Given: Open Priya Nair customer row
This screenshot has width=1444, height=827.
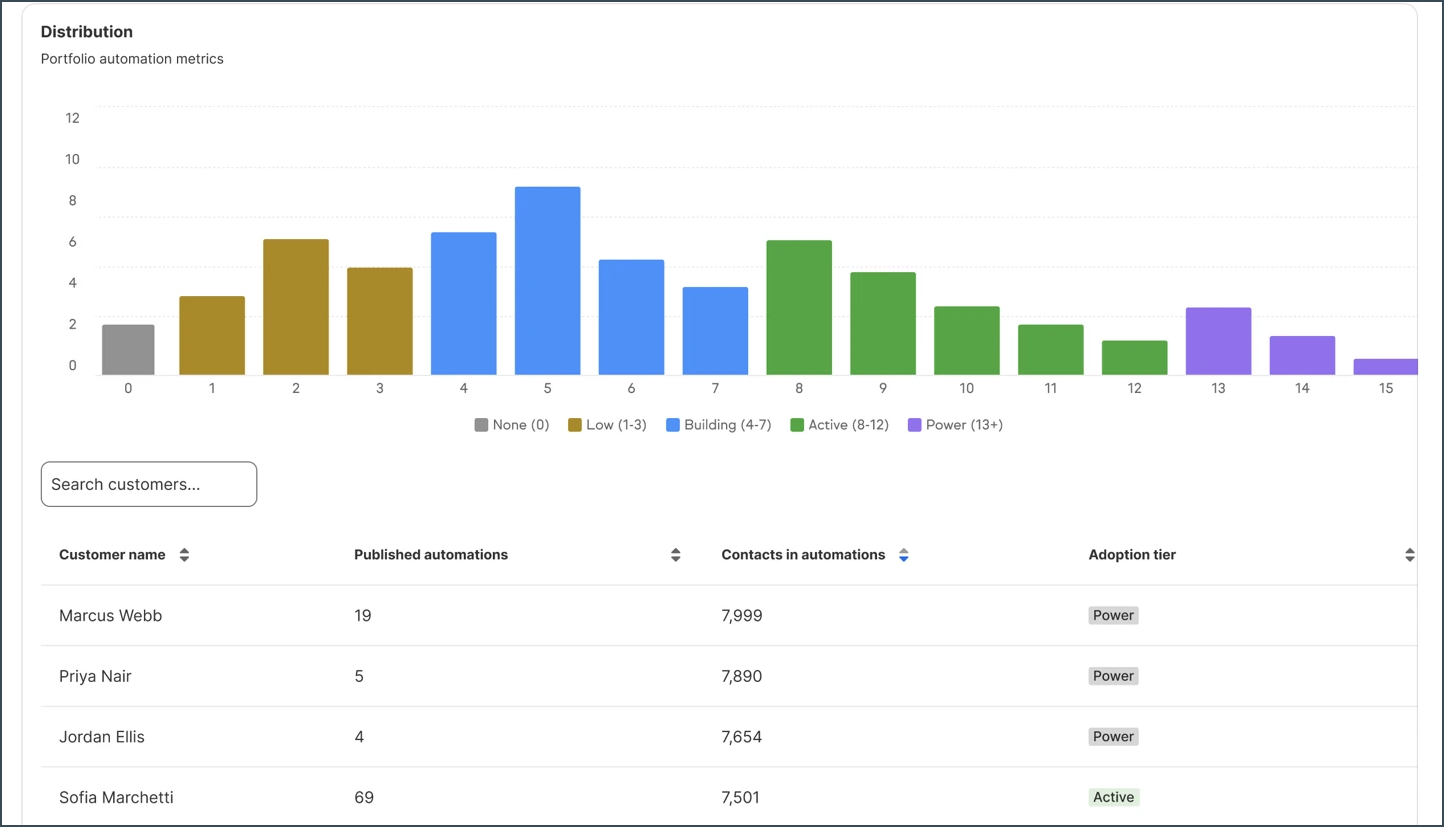Looking at the screenshot, I should (x=729, y=676).
